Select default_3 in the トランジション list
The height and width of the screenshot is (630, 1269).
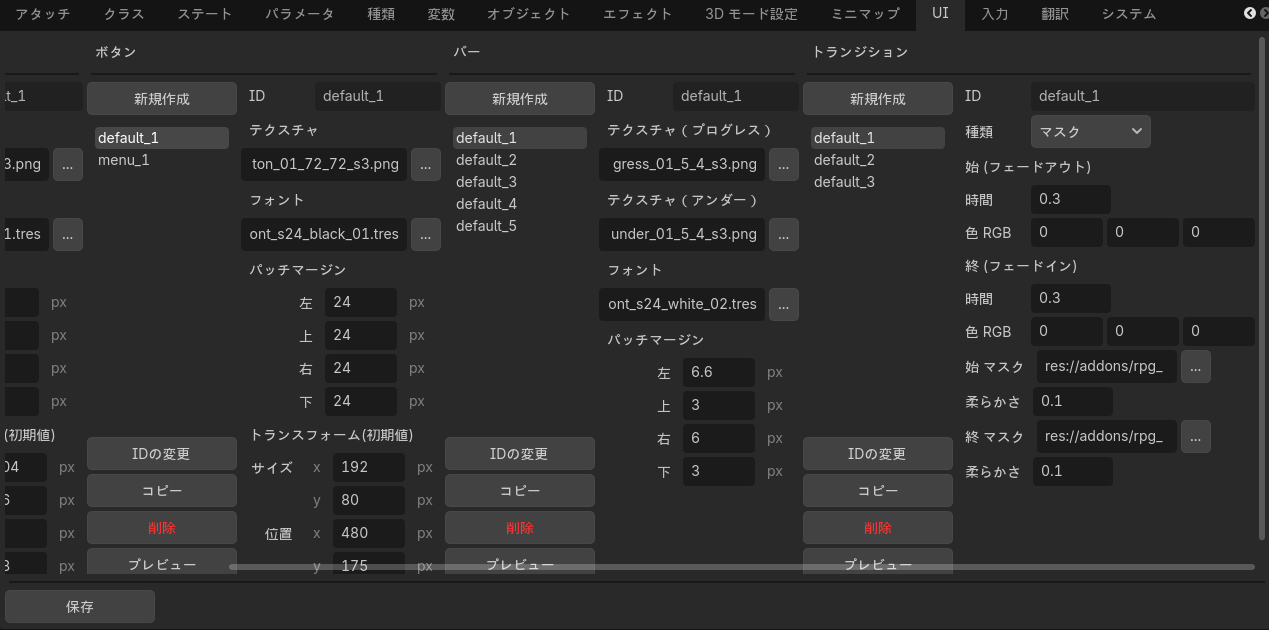pyautogui.click(x=878, y=182)
